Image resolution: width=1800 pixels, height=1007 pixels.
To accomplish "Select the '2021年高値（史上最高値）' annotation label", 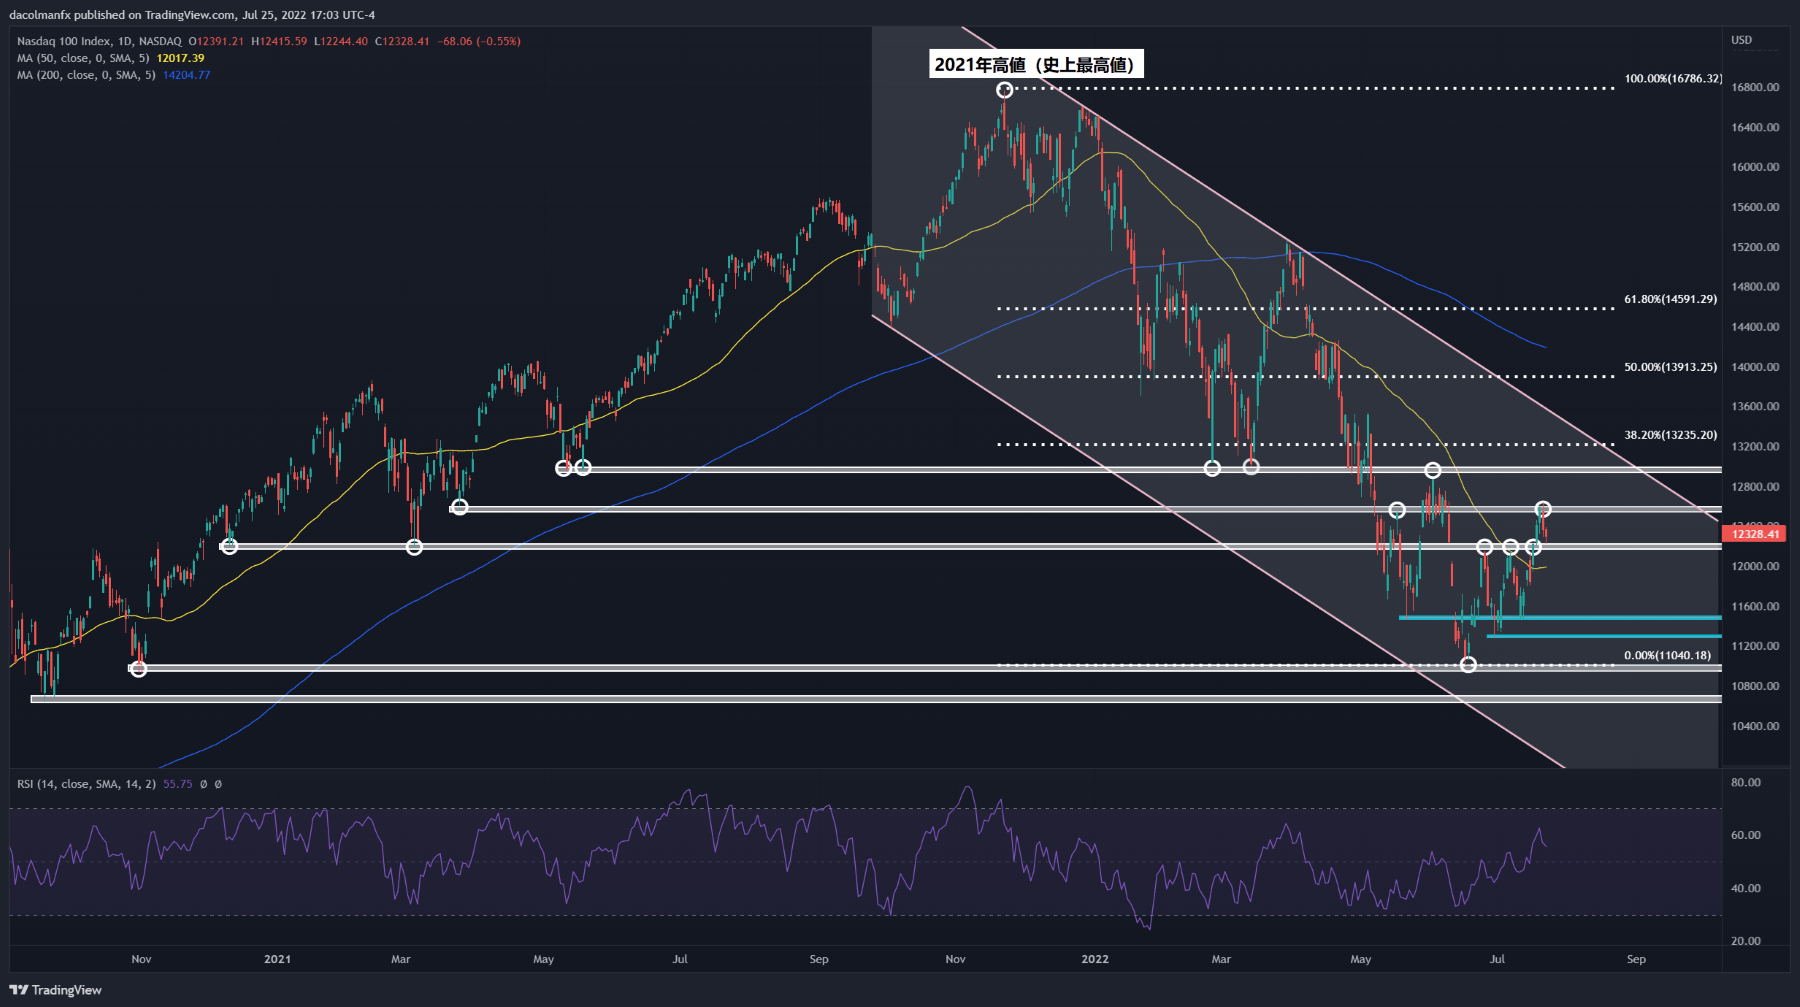I will 1036,65.
